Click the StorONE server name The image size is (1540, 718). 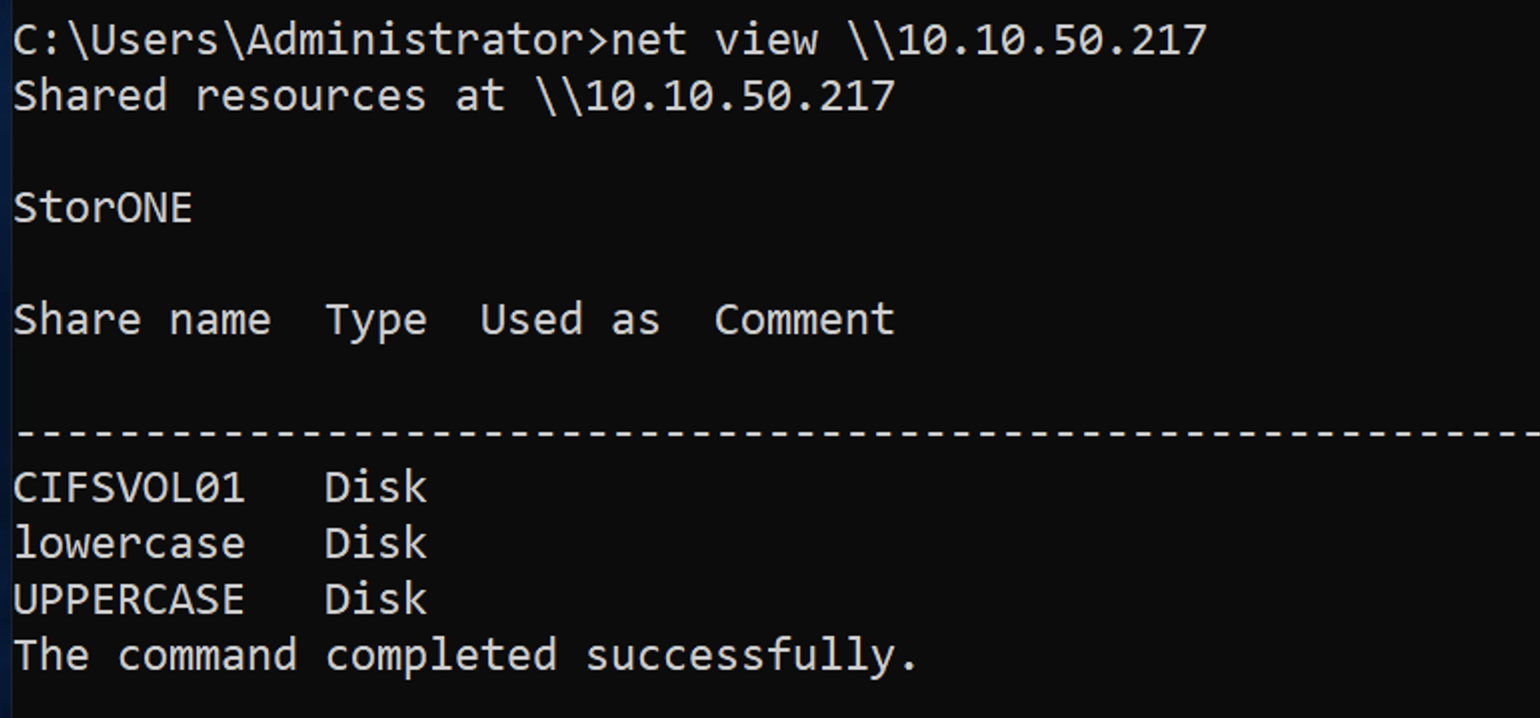point(103,208)
